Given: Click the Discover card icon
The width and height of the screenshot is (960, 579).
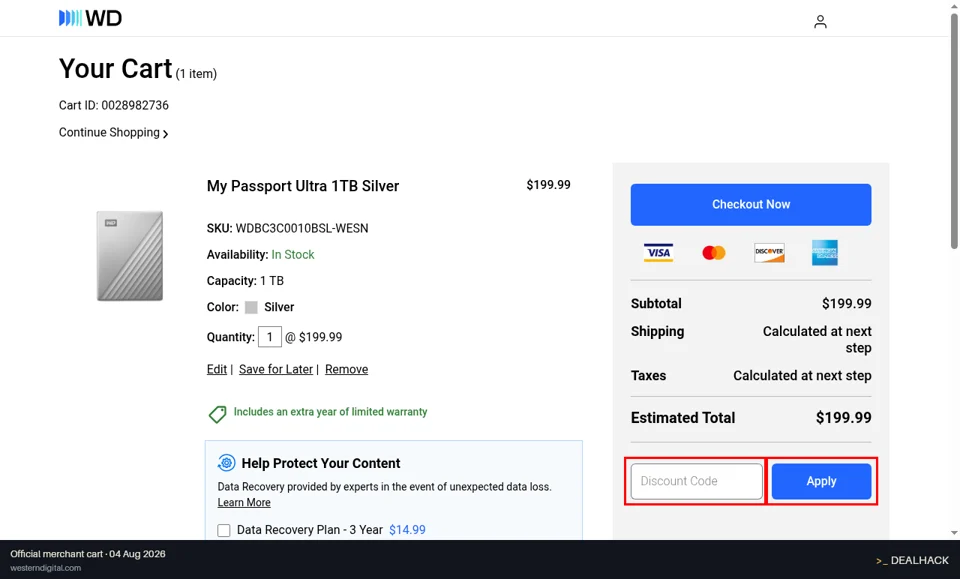Looking at the screenshot, I should click(x=769, y=253).
